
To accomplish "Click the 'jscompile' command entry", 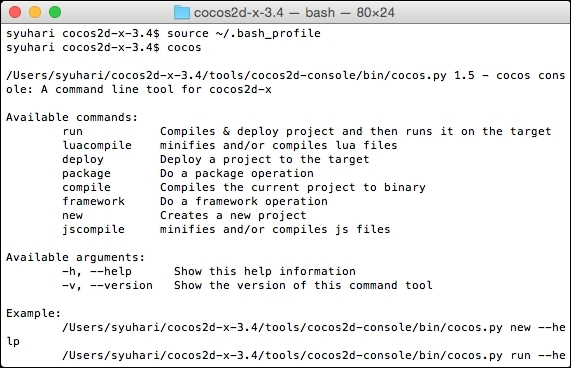I will 93,229.
